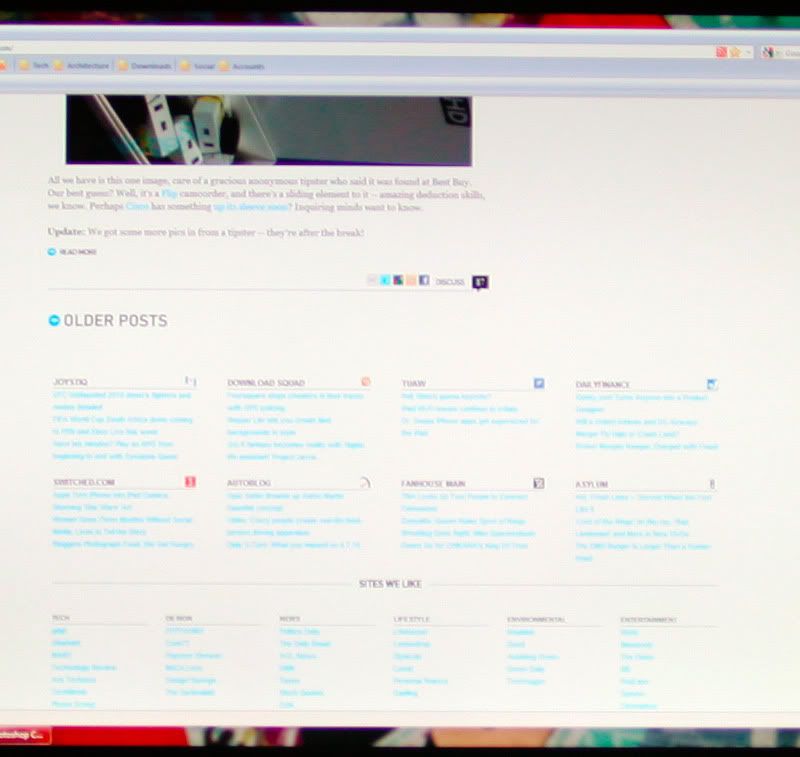Click the Joystiq logo icon
Image resolution: width=800 pixels, height=757 pixels.
pos(190,381)
